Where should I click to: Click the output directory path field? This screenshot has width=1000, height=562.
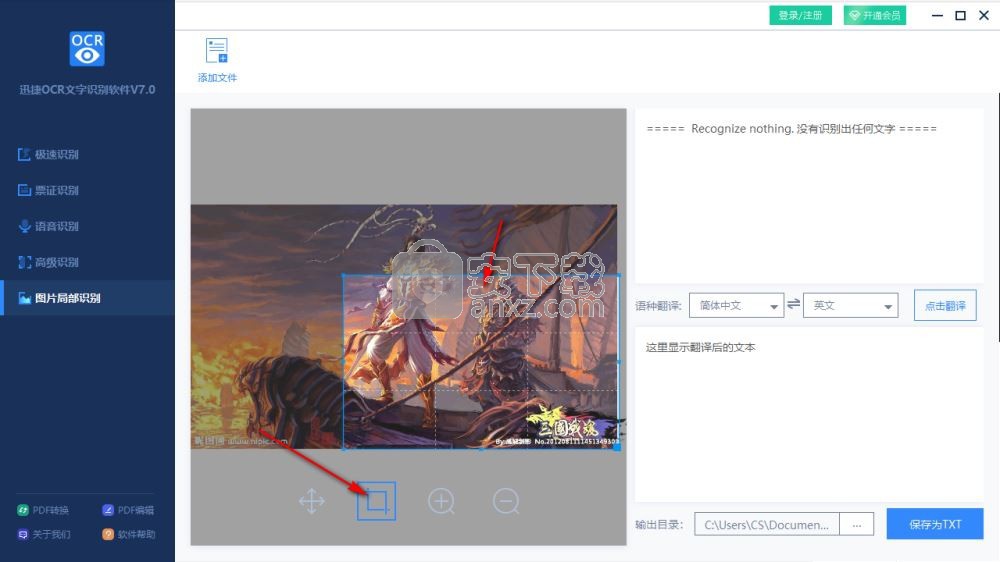click(x=767, y=524)
